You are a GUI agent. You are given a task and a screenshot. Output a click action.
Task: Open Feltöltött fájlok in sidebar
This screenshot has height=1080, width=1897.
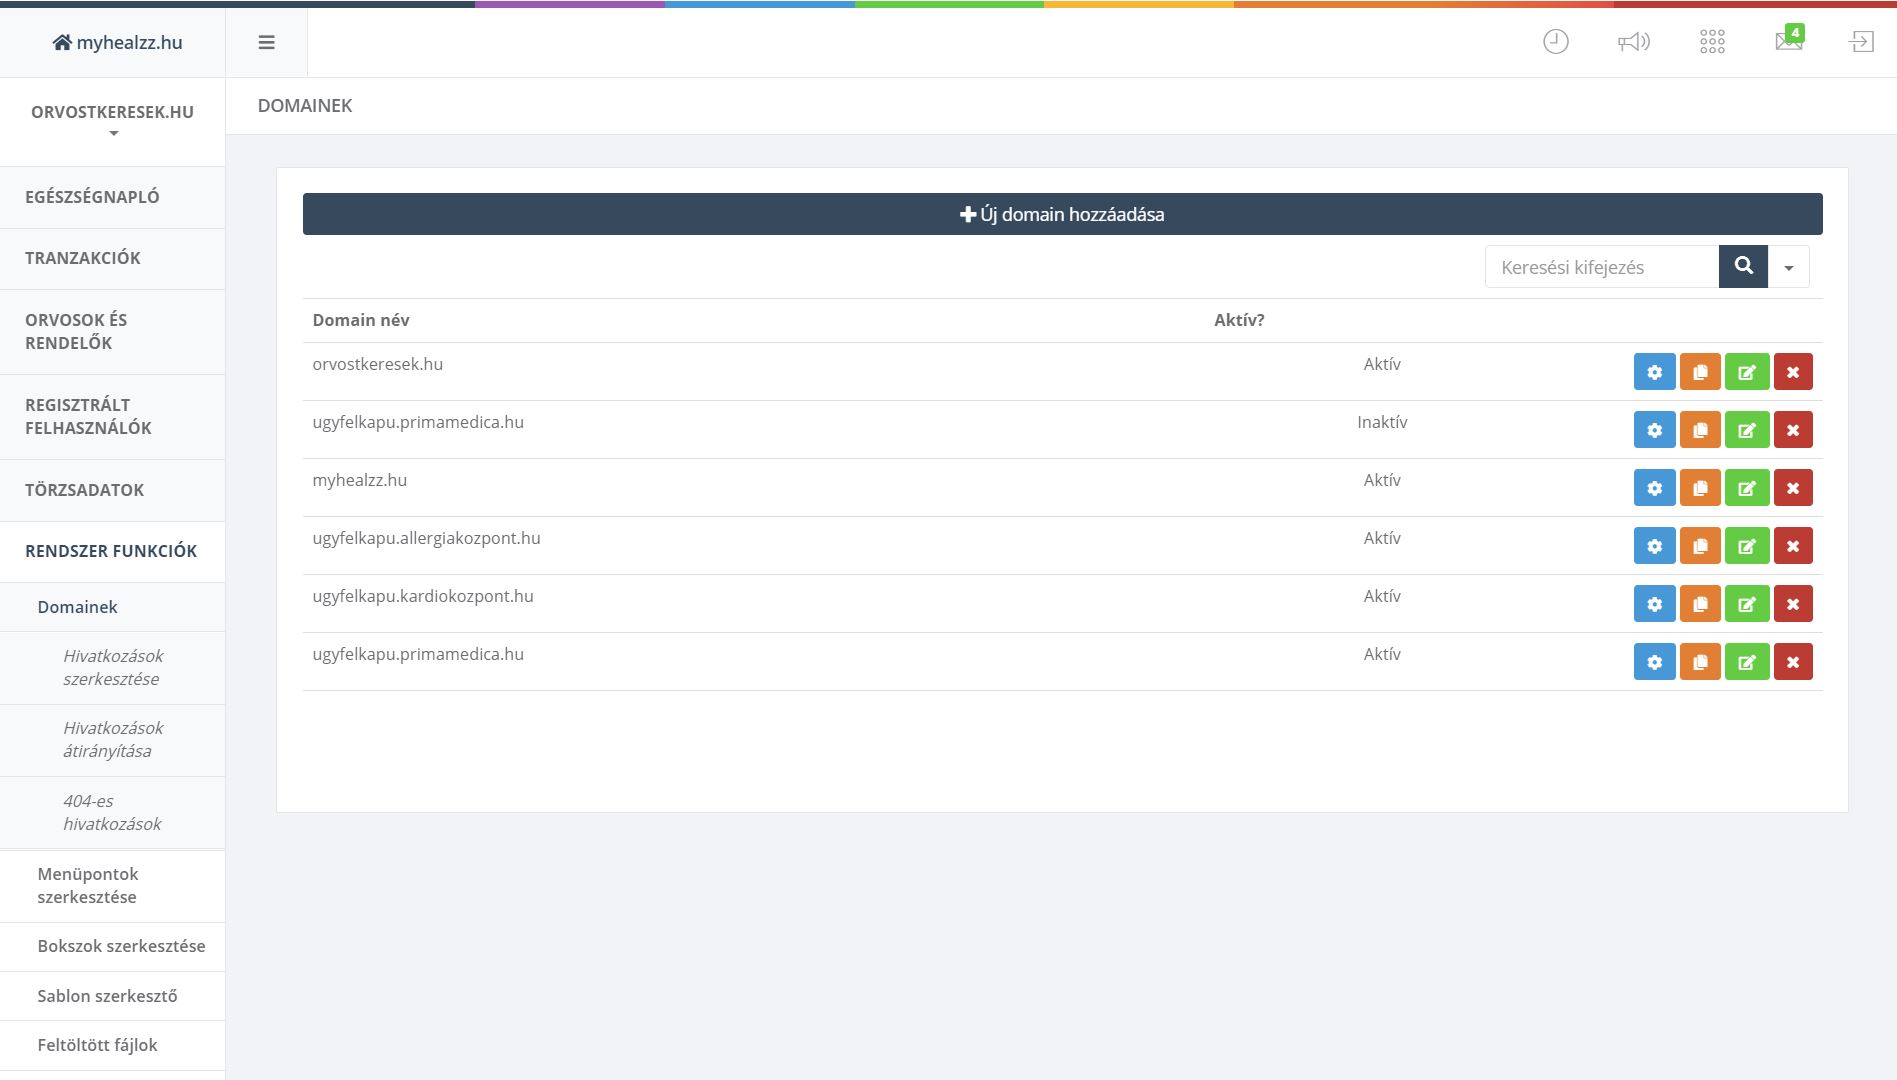tap(112, 1045)
